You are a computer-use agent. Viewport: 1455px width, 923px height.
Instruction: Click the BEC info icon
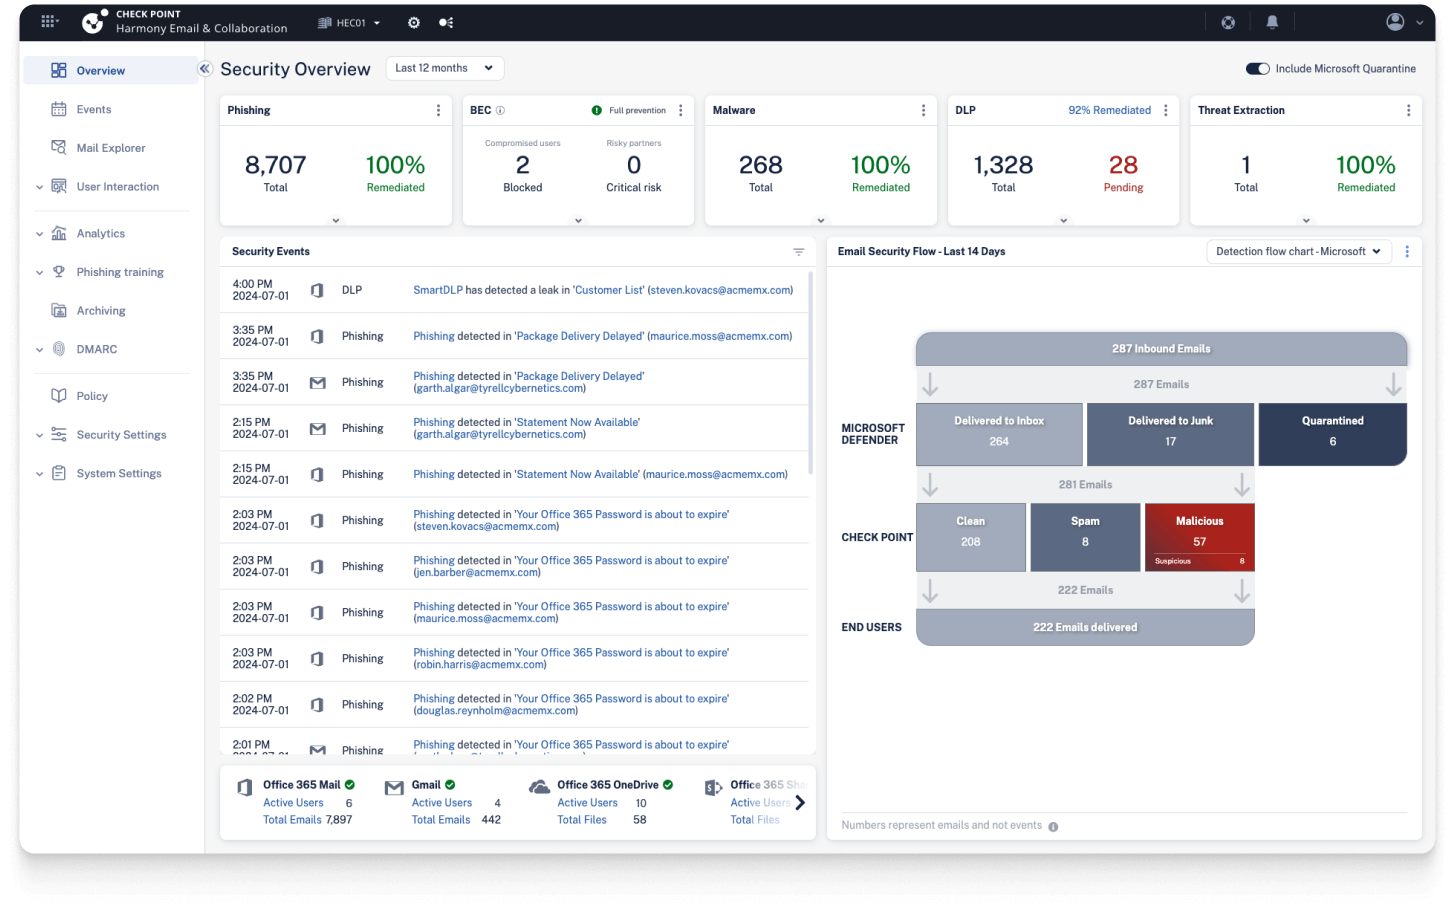pos(500,110)
